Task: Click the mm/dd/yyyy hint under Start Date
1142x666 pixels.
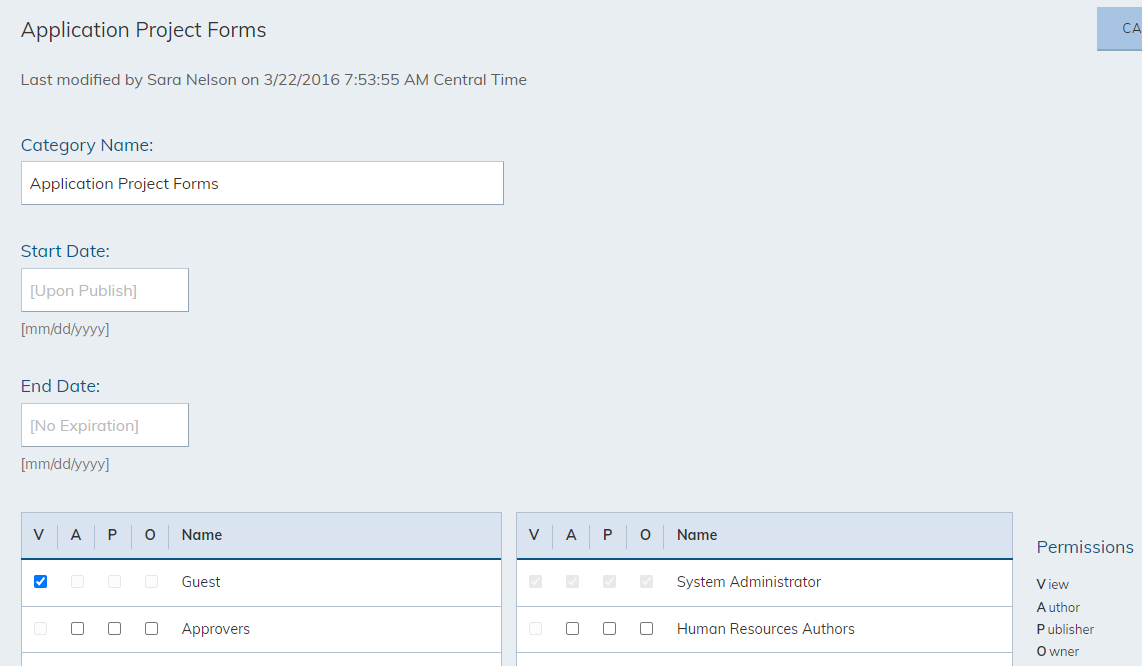Action: point(65,329)
